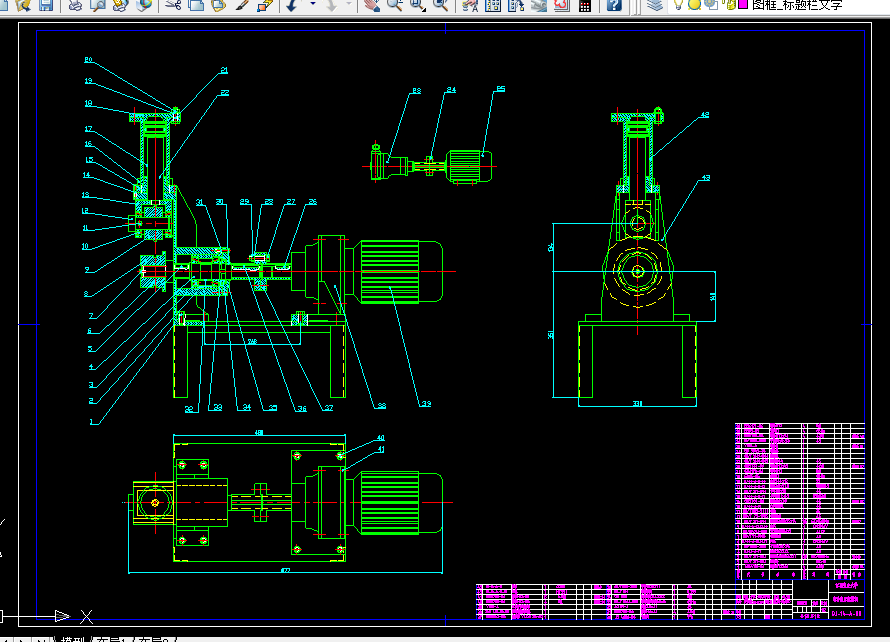Open Layer Properties Manager icon
890x642 pixels.
pos(654,5)
